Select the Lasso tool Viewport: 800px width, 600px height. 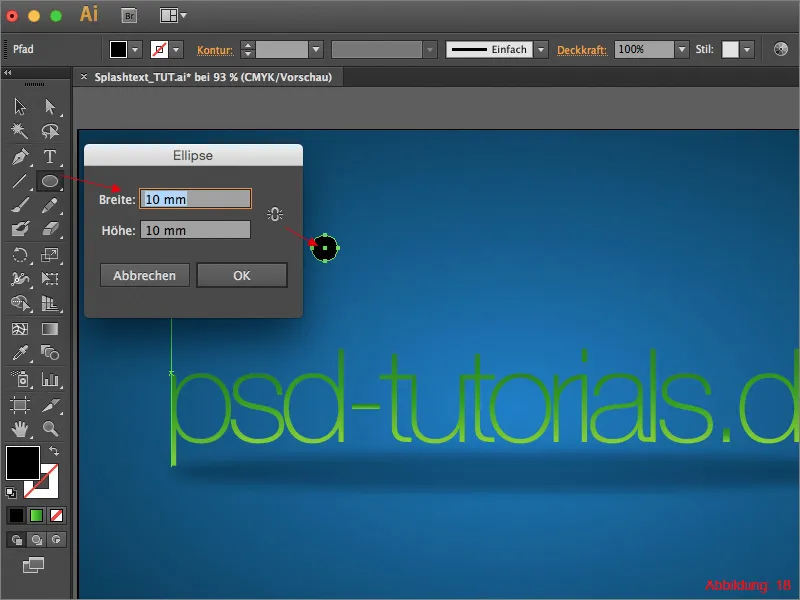pos(50,131)
